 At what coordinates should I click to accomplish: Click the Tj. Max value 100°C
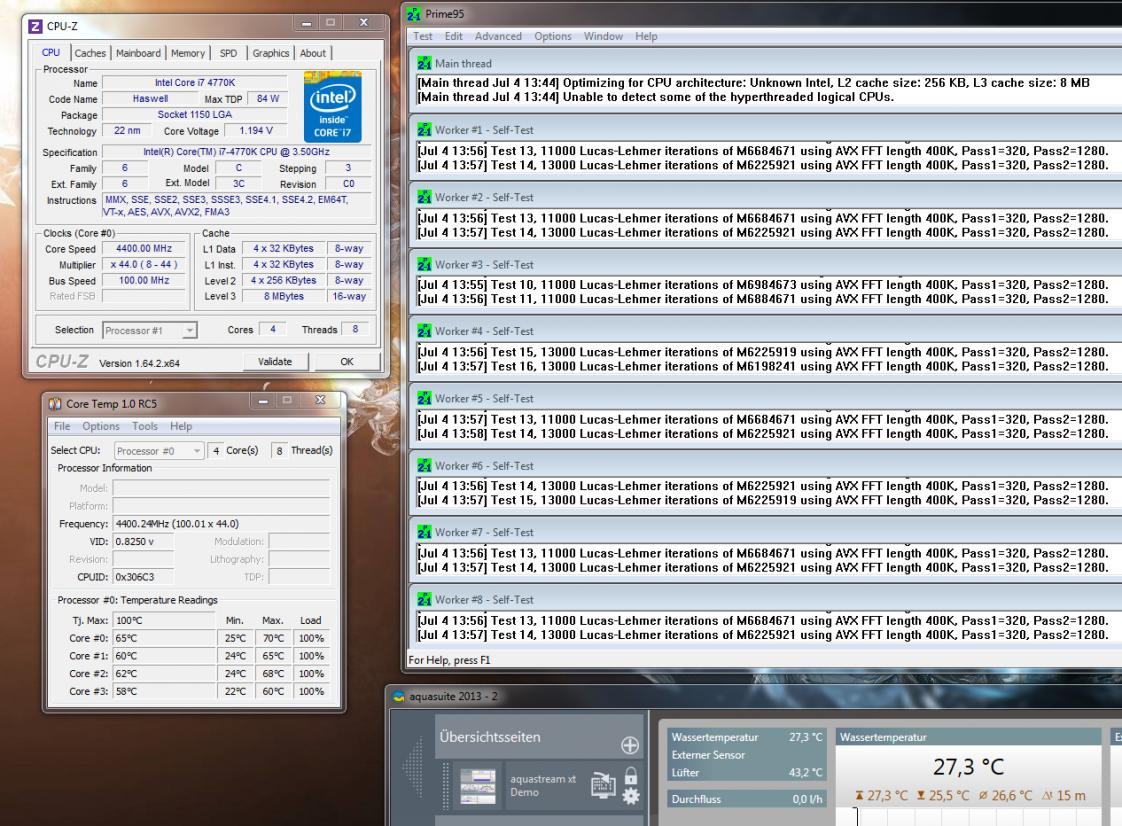click(x=164, y=621)
